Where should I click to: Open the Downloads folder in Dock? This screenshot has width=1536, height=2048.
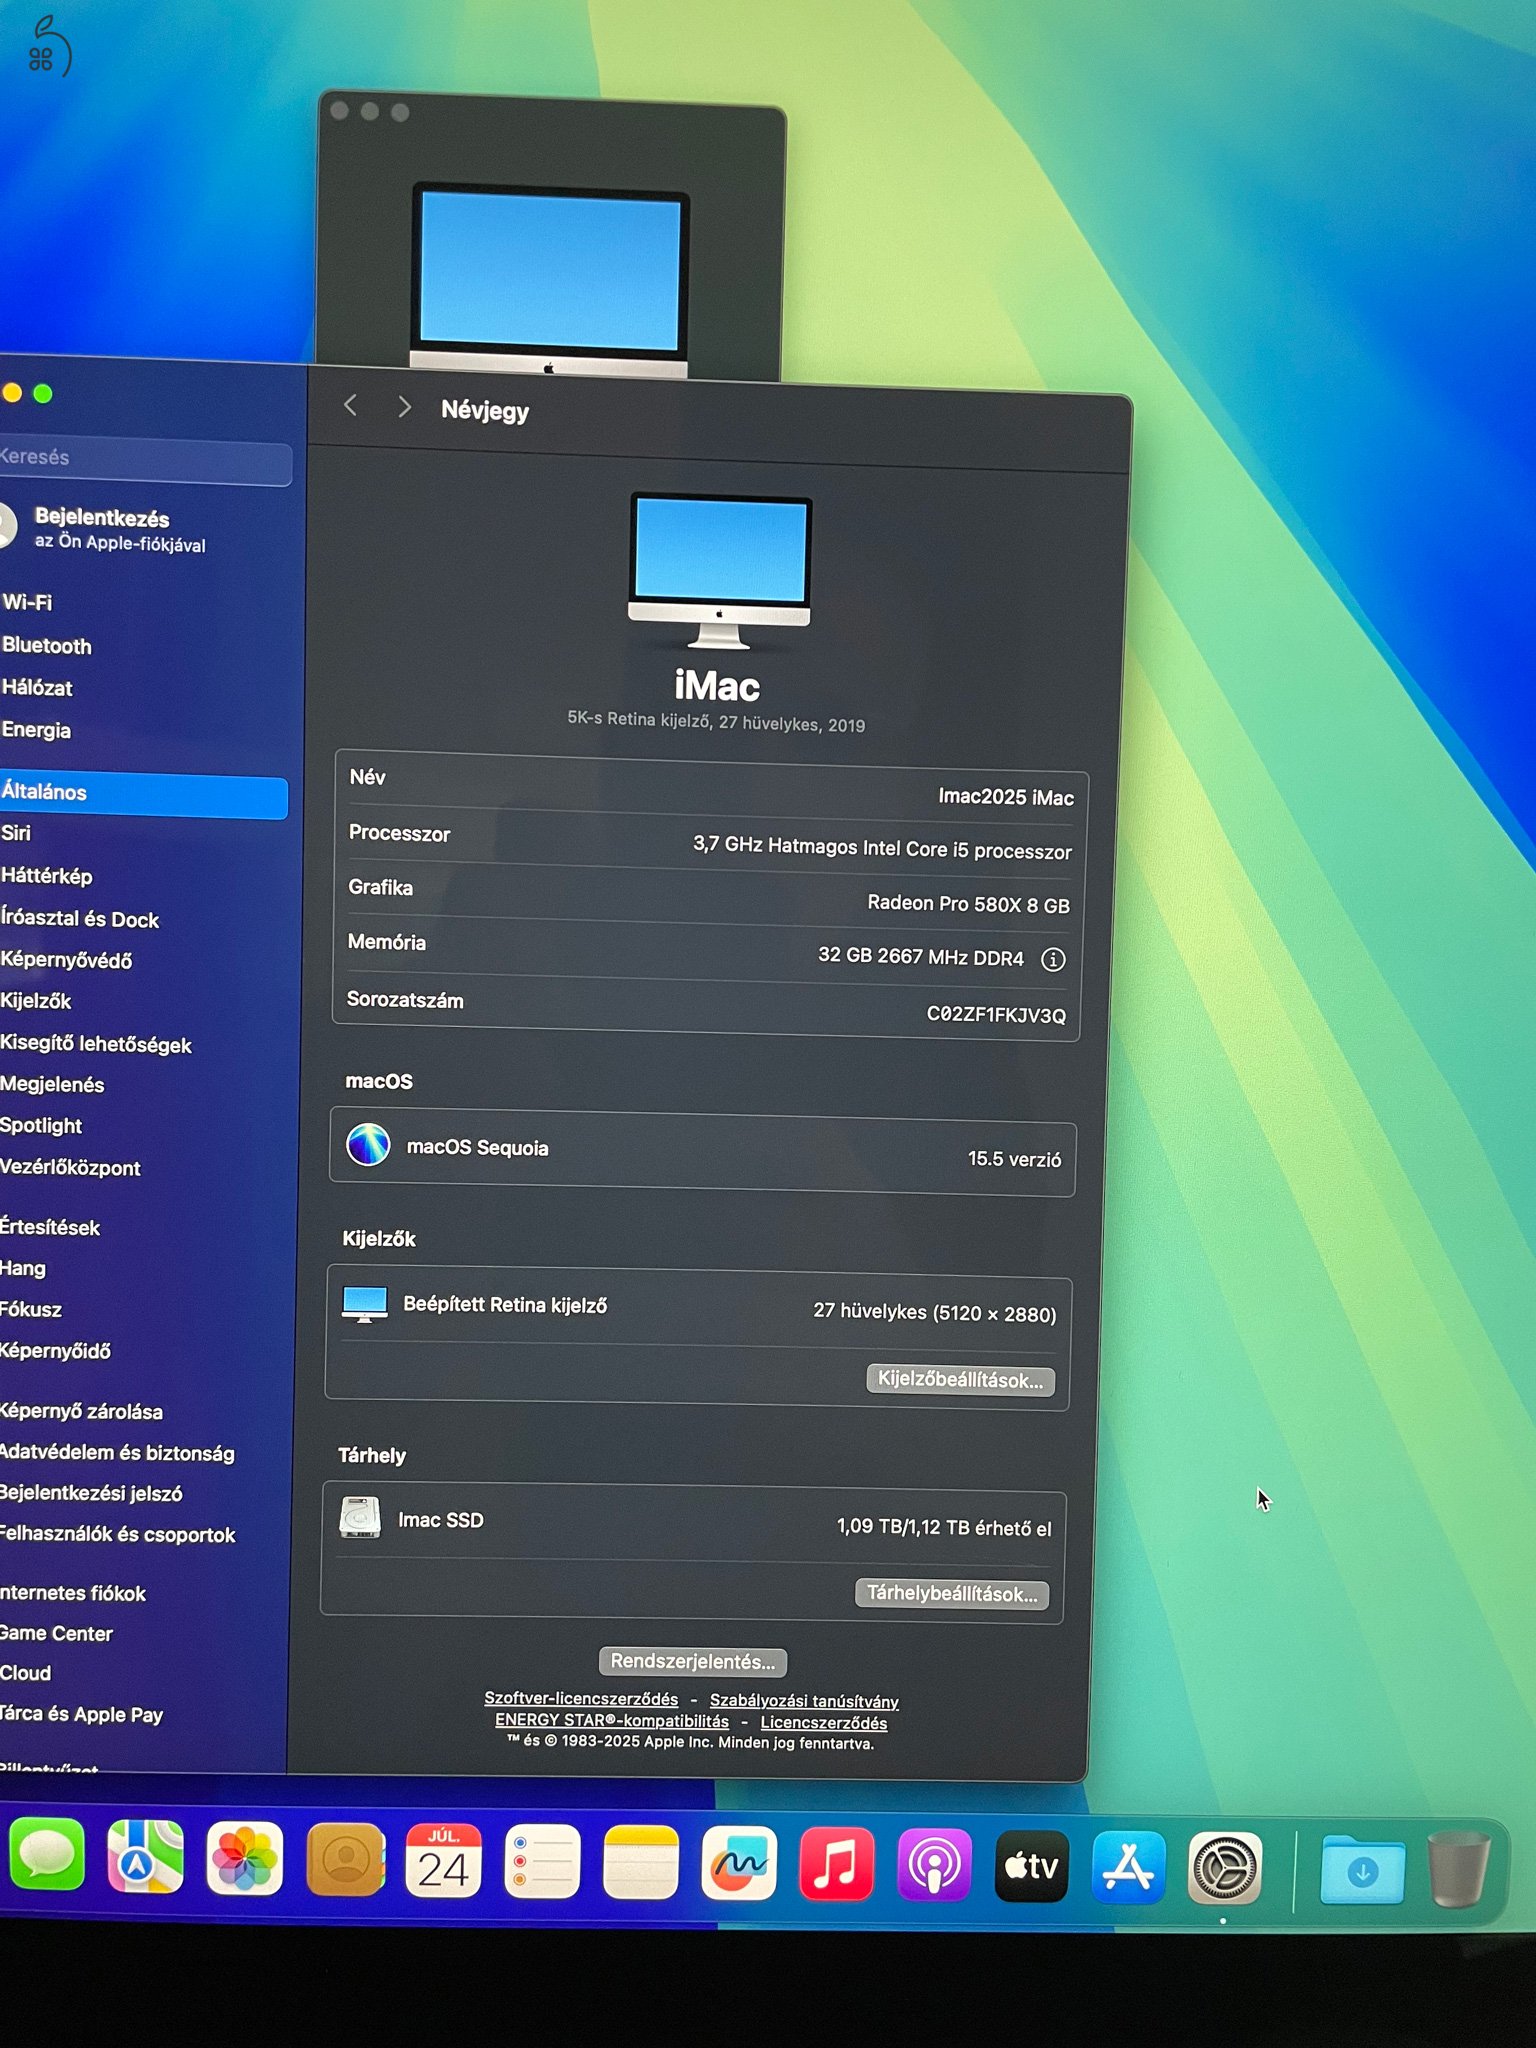click(x=1362, y=1870)
